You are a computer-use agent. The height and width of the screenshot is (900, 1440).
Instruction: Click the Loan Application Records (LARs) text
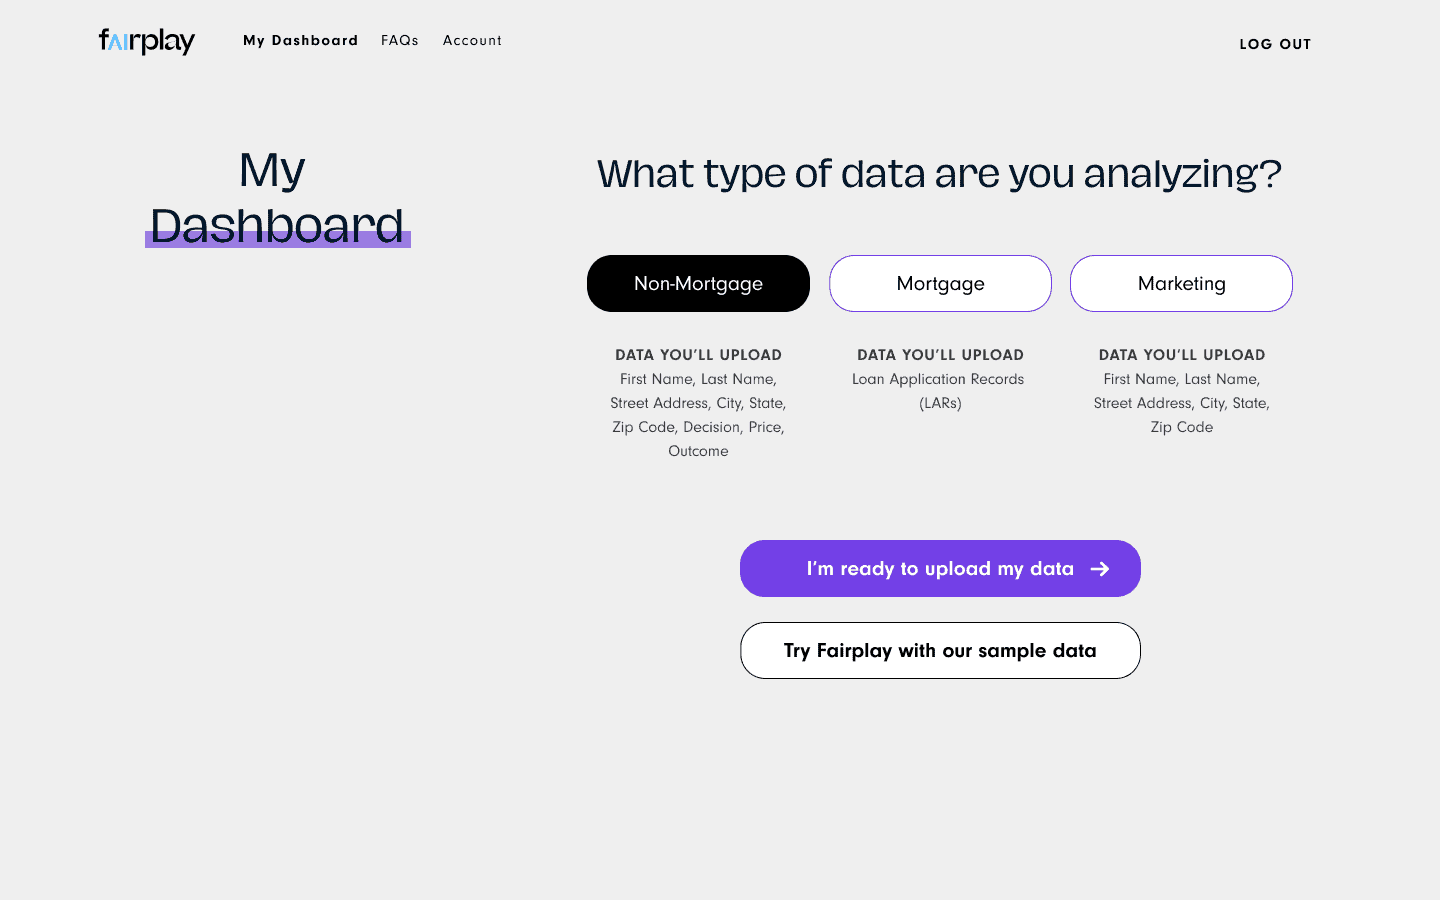(940, 391)
